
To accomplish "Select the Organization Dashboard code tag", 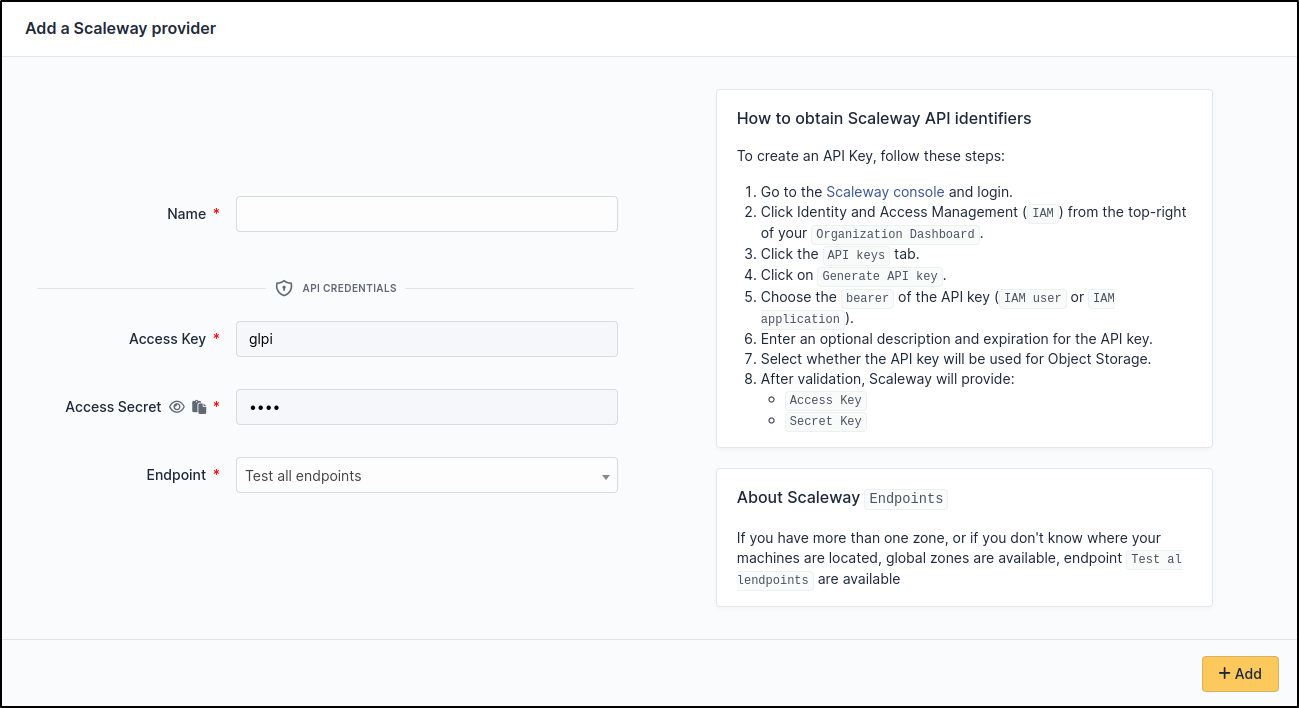I will (895, 234).
